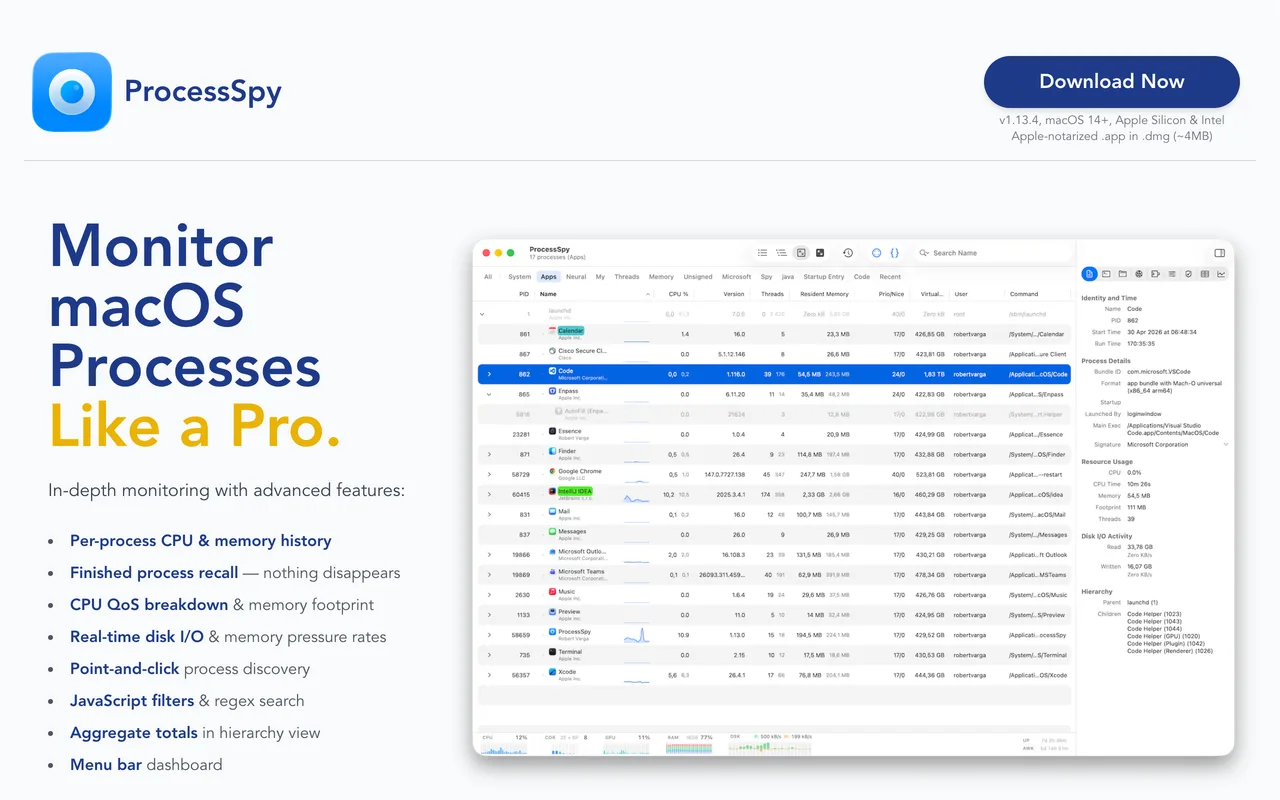Click the Download Now button
Image resolution: width=1280 pixels, height=800 pixels.
pos(1111,82)
